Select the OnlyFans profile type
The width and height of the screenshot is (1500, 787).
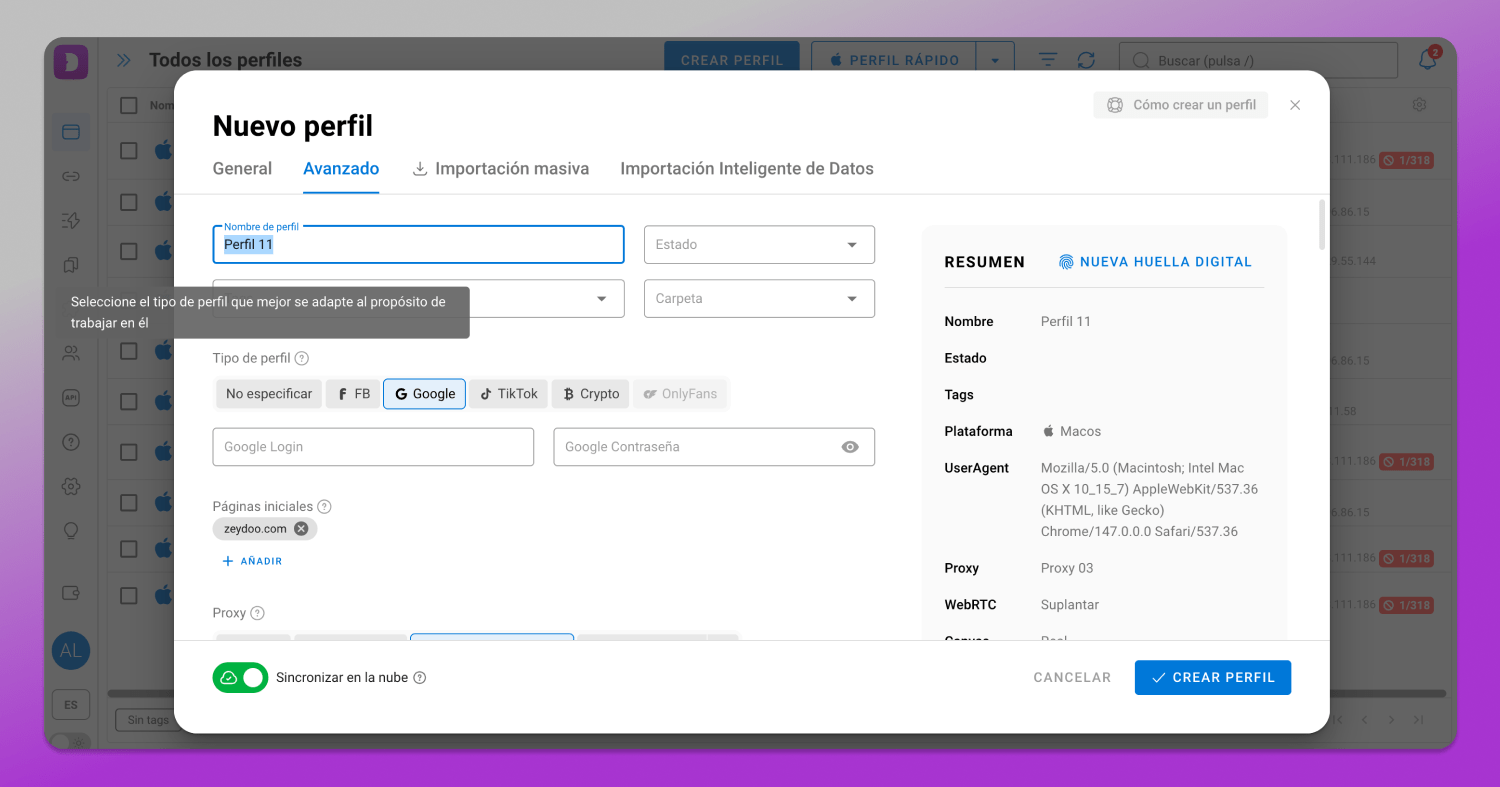pos(680,394)
